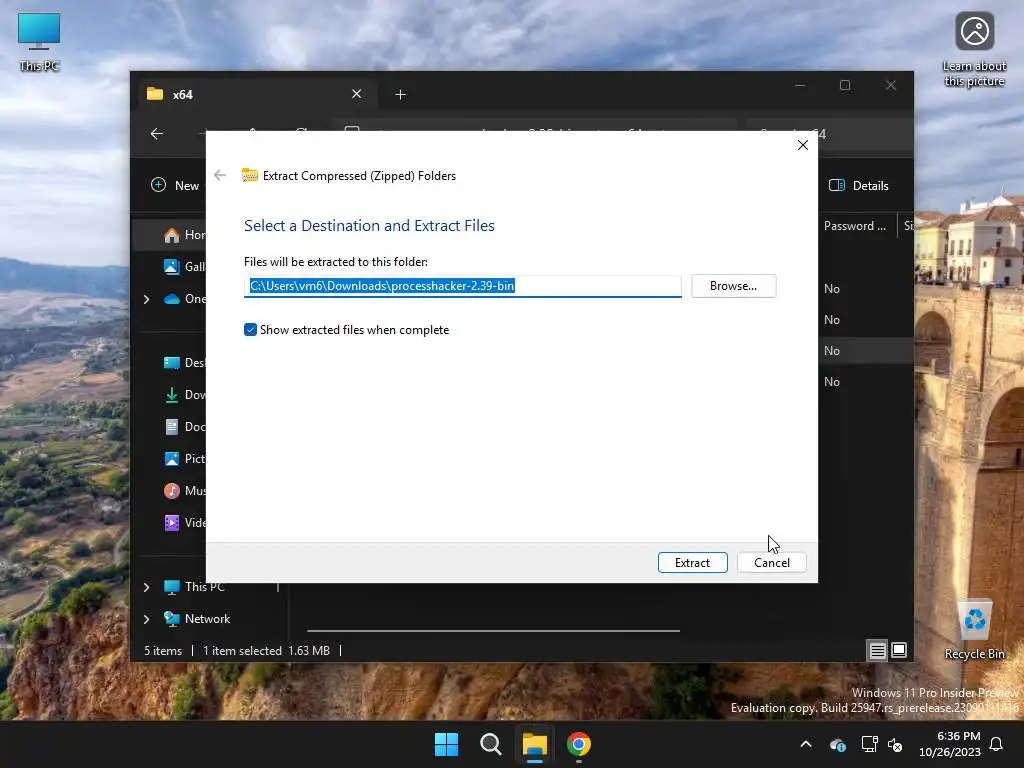
Task: Select This PC in navigation pane
Action: click(x=195, y=587)
